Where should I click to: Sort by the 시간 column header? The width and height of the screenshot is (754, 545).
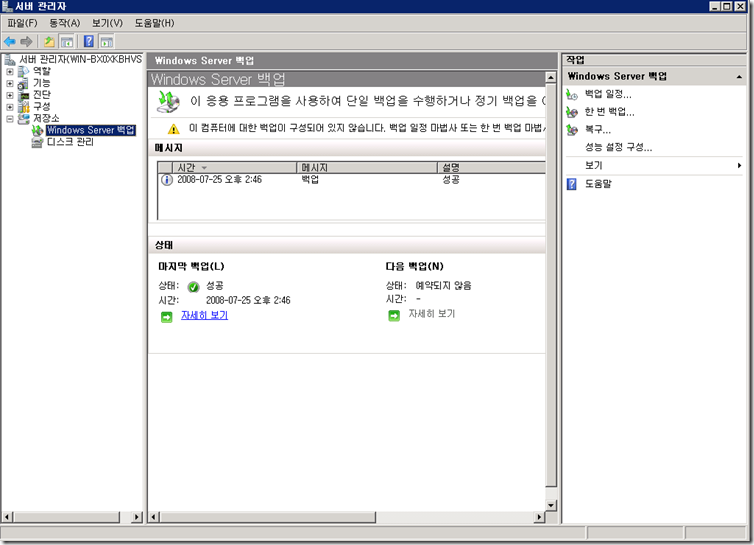(x=234, y=167)
